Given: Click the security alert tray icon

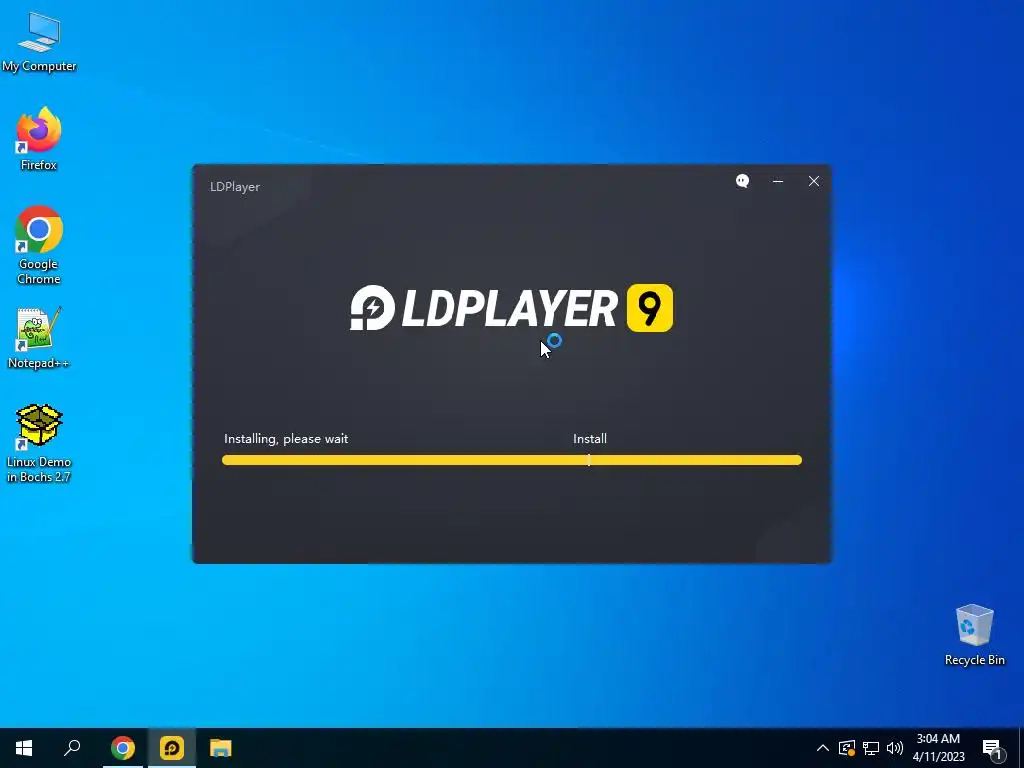Looking at the screenshot, I should tap(847, 748).
